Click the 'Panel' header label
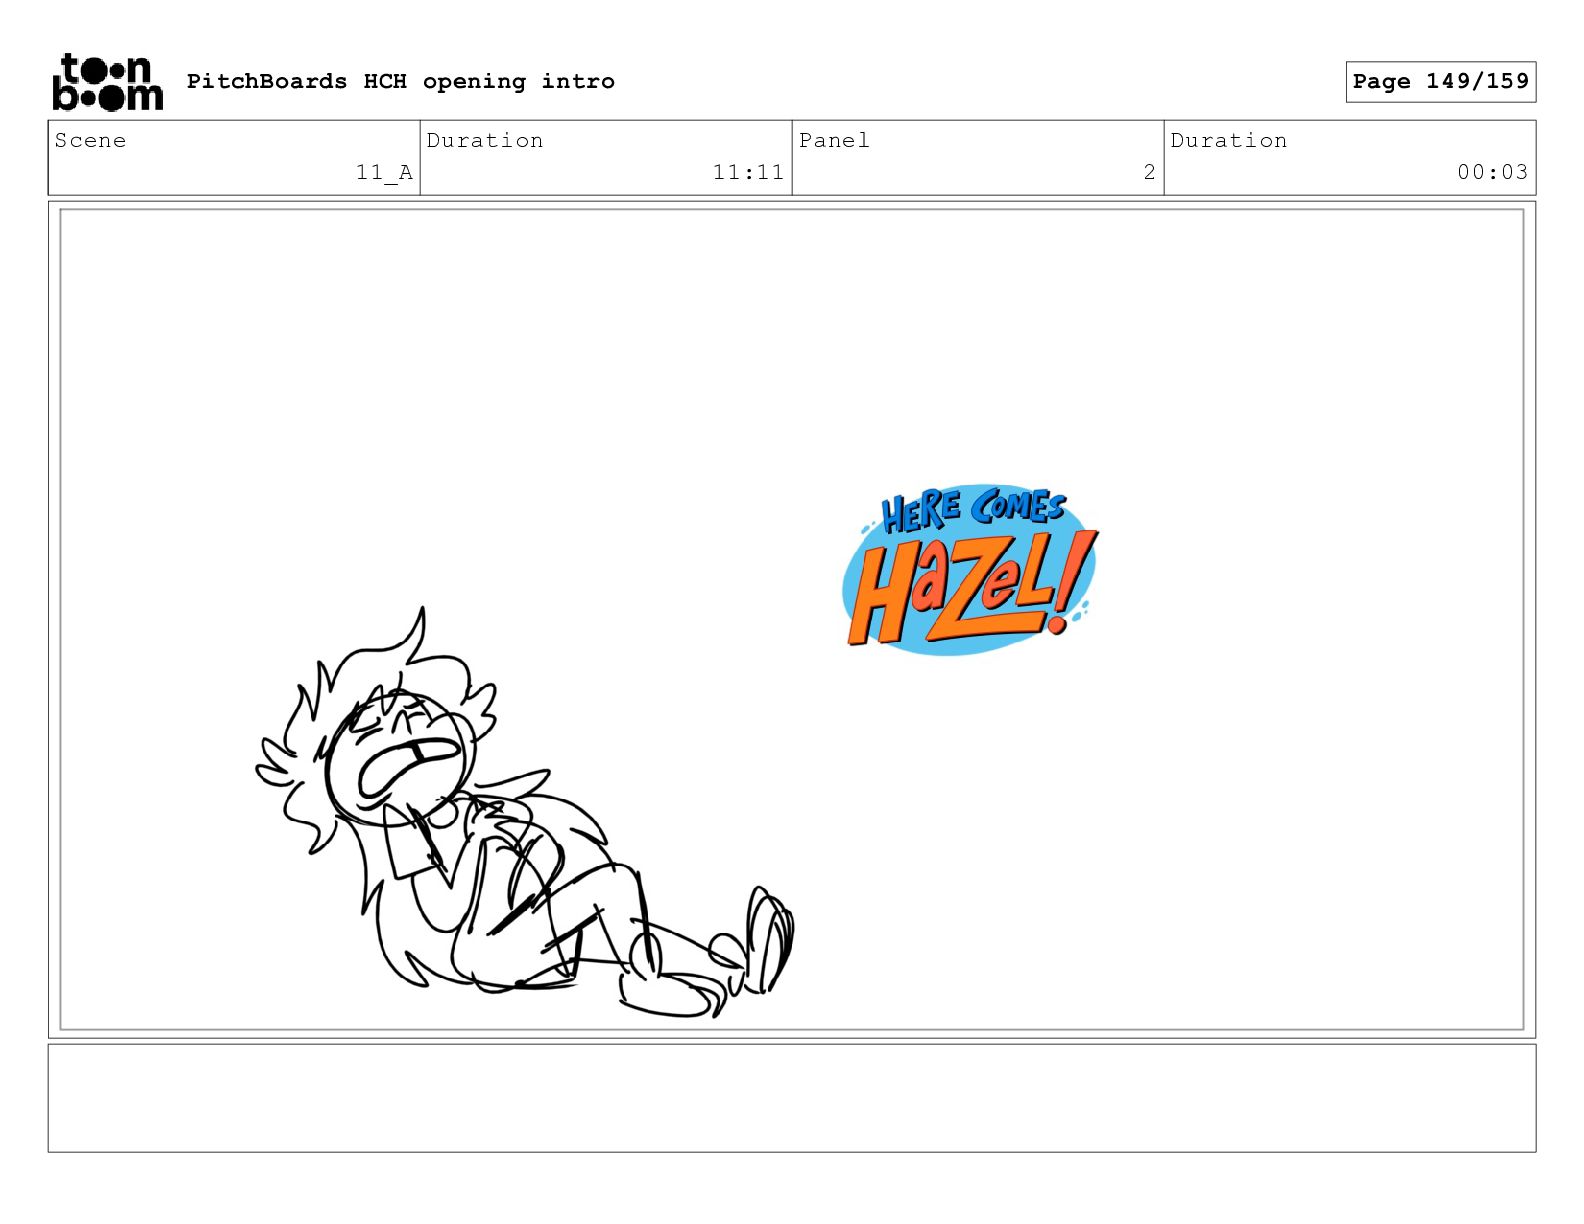1584x1224 pixels. 835,141
